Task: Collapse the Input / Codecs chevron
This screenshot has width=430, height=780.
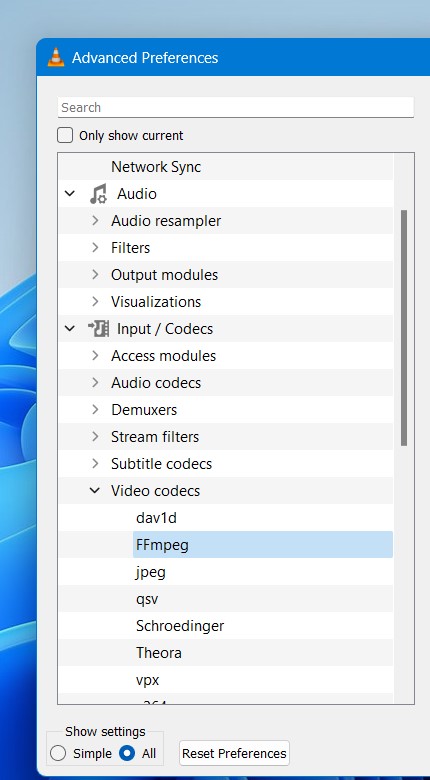Action: pyautogui.click(x=70, y=329)
